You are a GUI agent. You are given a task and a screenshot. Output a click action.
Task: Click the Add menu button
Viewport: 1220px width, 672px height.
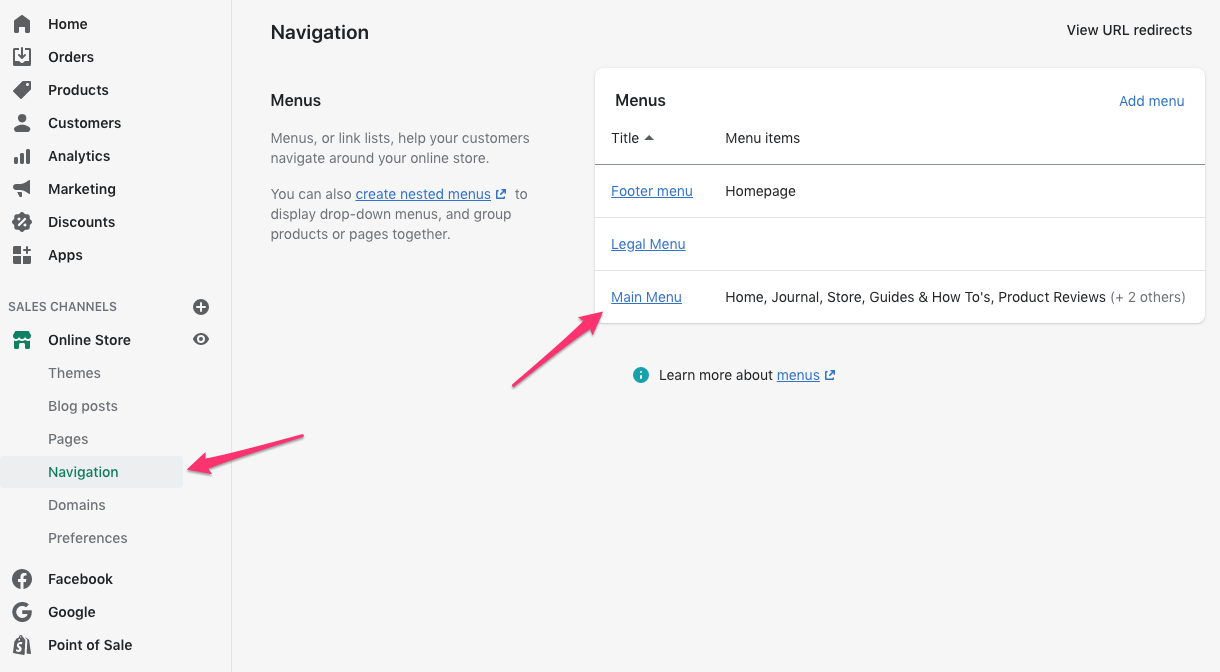(1151, 100)
